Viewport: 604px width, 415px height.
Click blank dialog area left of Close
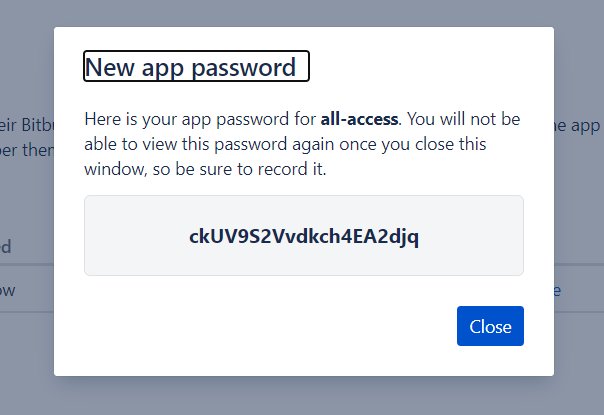coord(250,327)
